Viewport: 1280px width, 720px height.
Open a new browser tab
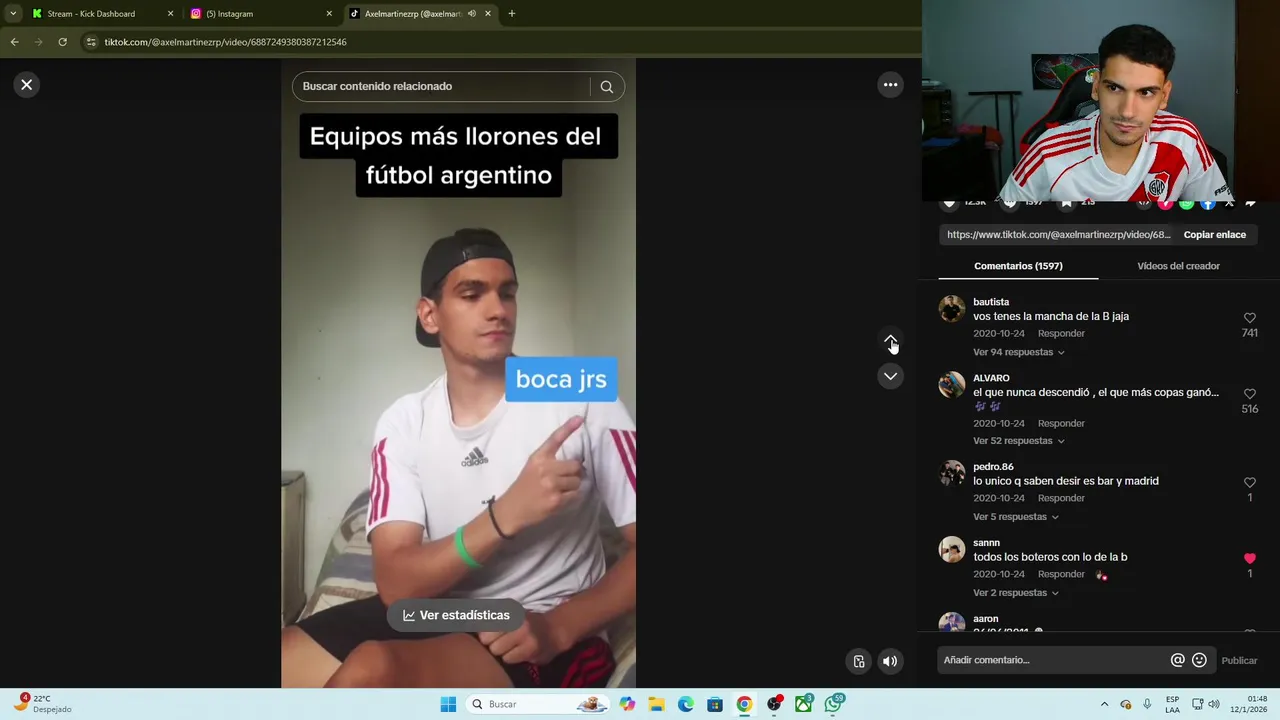[x=511, y=14]
